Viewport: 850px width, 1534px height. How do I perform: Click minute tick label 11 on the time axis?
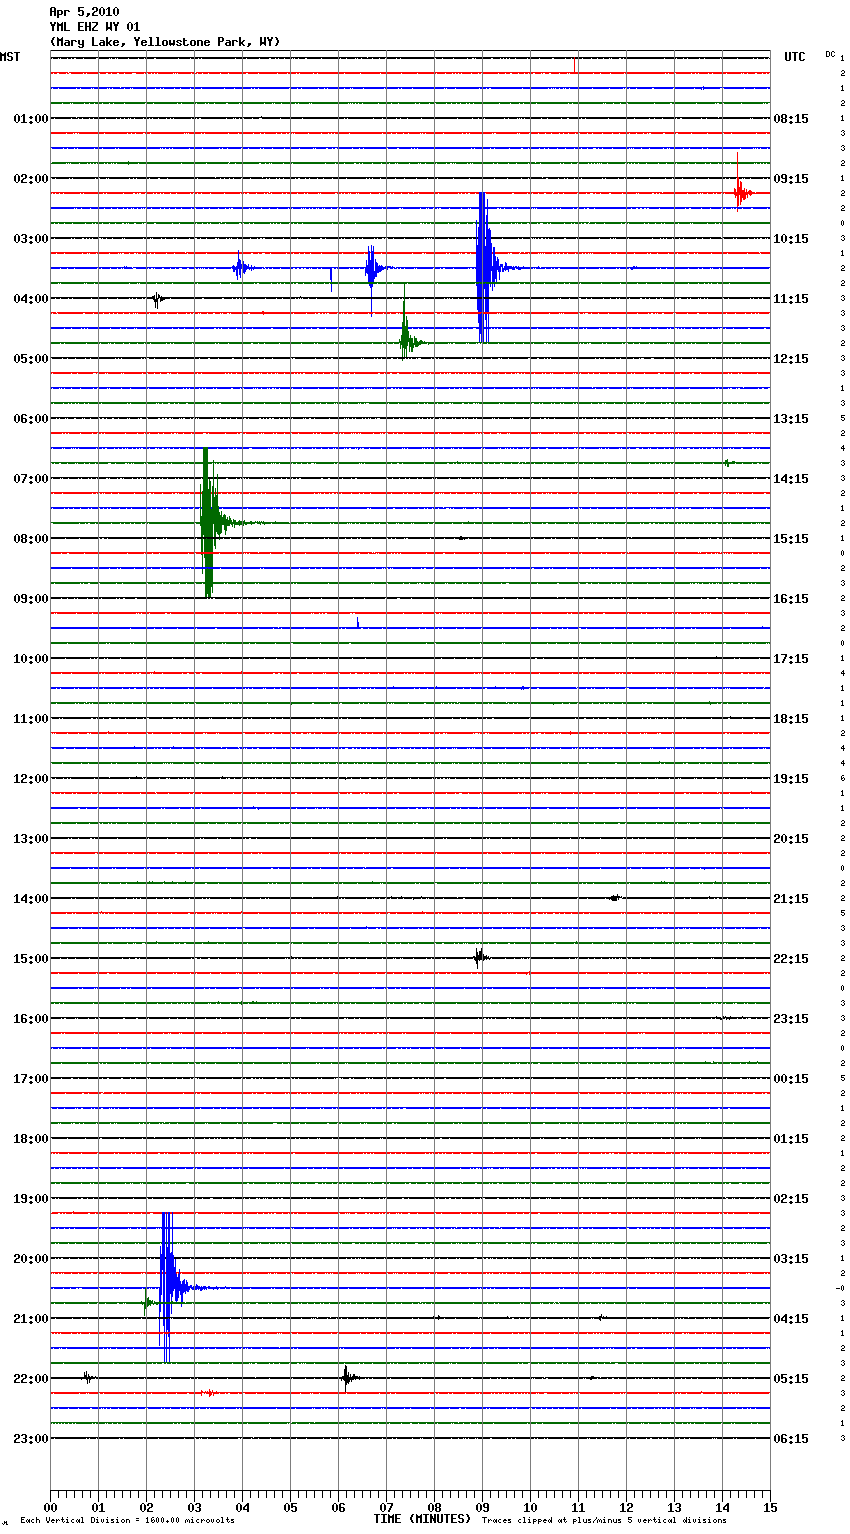point(578,1508)
